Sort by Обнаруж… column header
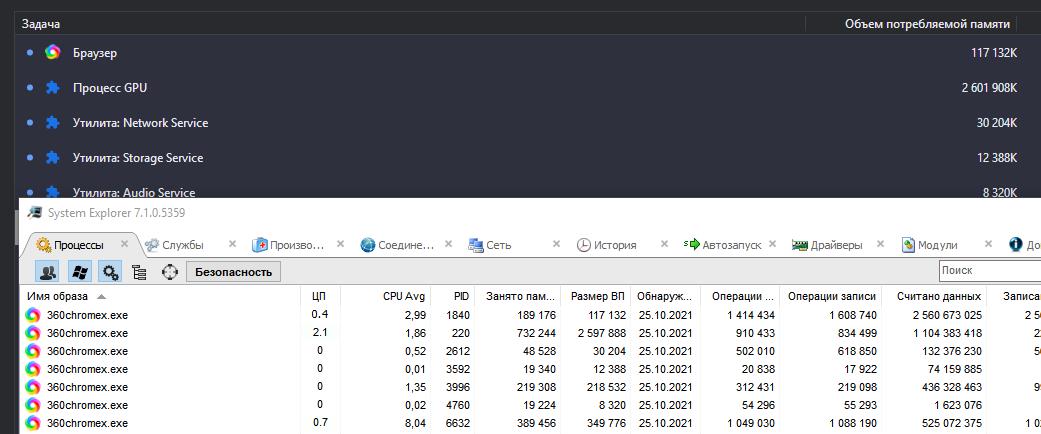The height and width of the screenshot is (434, 1041). [x=665, y=296]
